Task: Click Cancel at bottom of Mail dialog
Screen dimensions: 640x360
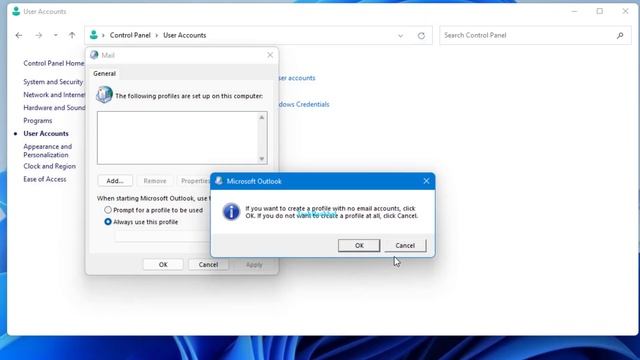Action: (208, 264)
